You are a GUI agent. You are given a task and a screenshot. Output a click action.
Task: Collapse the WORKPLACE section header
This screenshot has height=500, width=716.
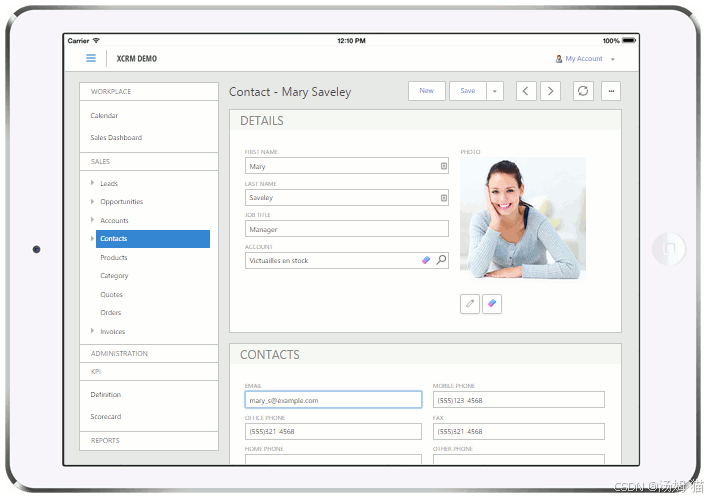[x=149, y=91]
